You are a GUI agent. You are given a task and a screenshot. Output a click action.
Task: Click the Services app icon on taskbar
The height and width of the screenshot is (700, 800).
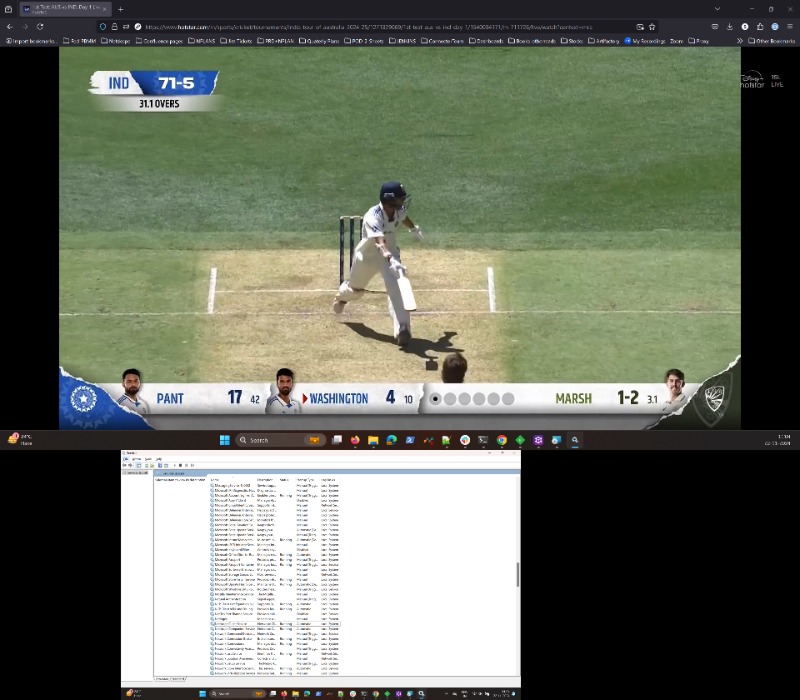[575, 440]
